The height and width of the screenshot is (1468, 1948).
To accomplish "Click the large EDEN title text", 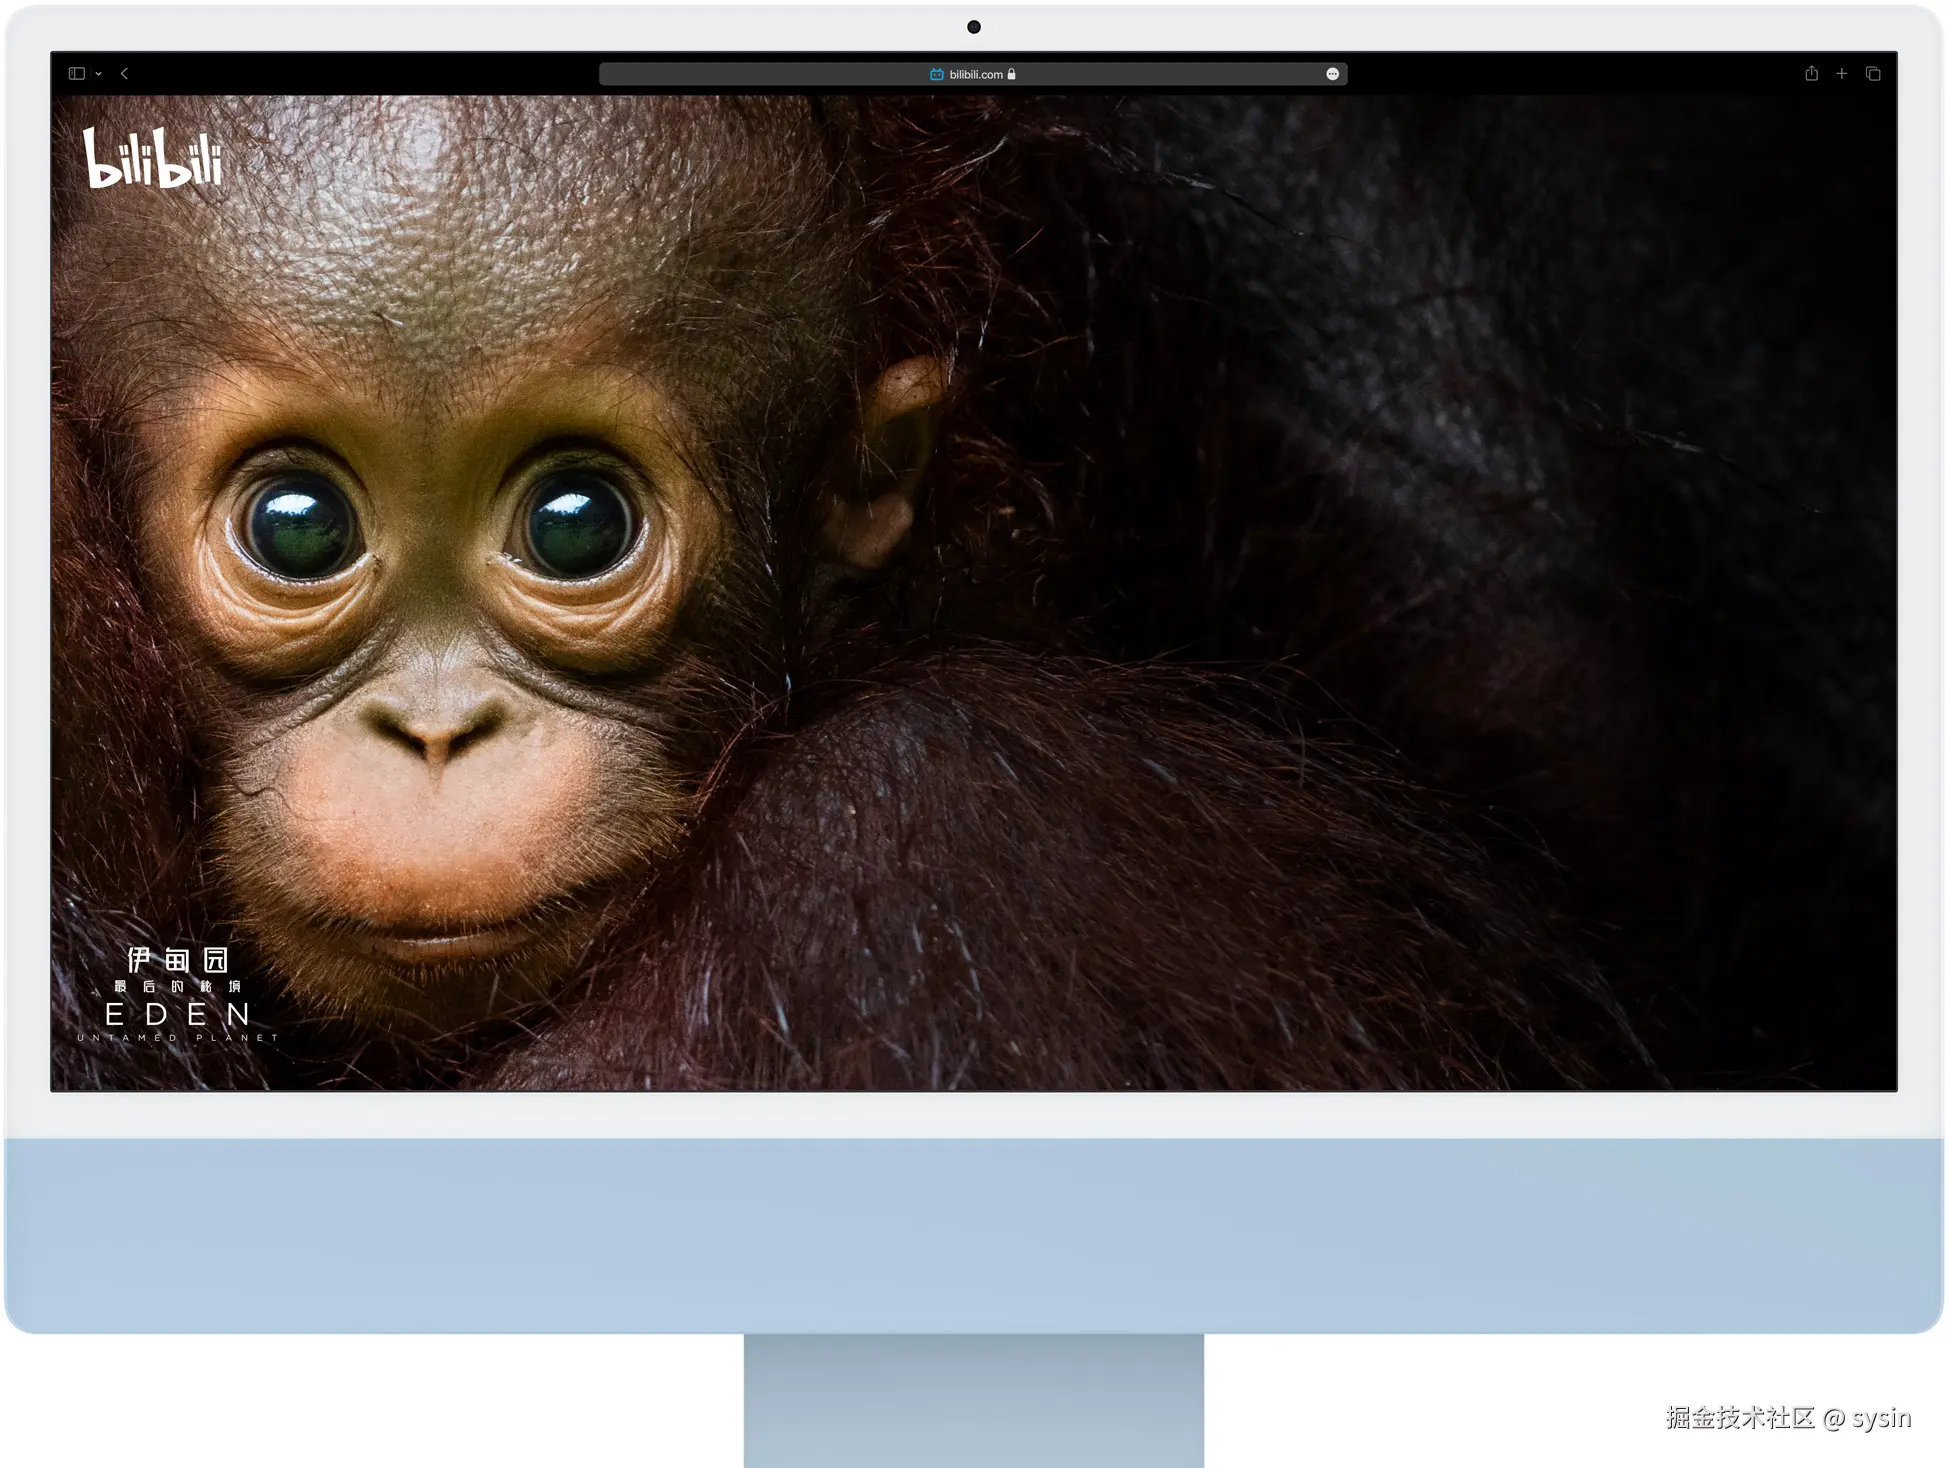I will 178,1014.
